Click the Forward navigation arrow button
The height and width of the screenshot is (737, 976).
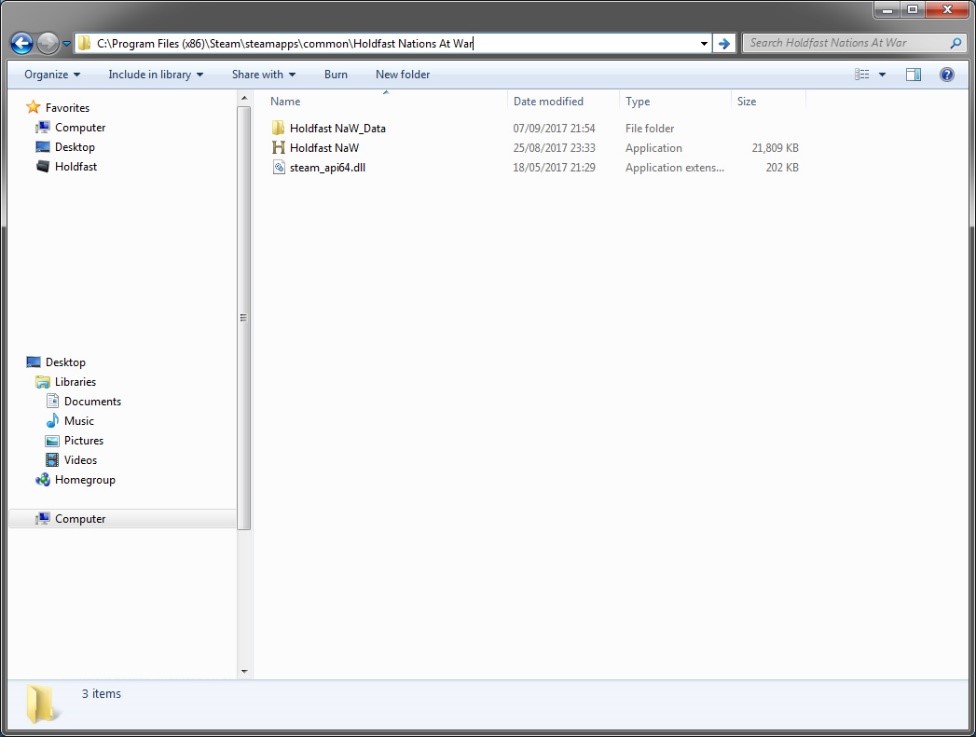click(x=48, y=43)
